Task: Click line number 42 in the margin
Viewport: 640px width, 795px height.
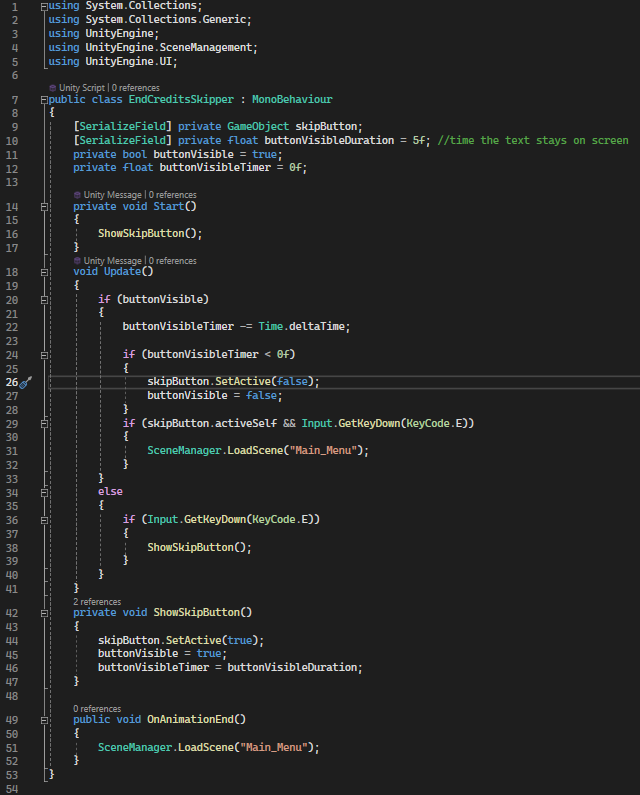Action: [12, 613]
